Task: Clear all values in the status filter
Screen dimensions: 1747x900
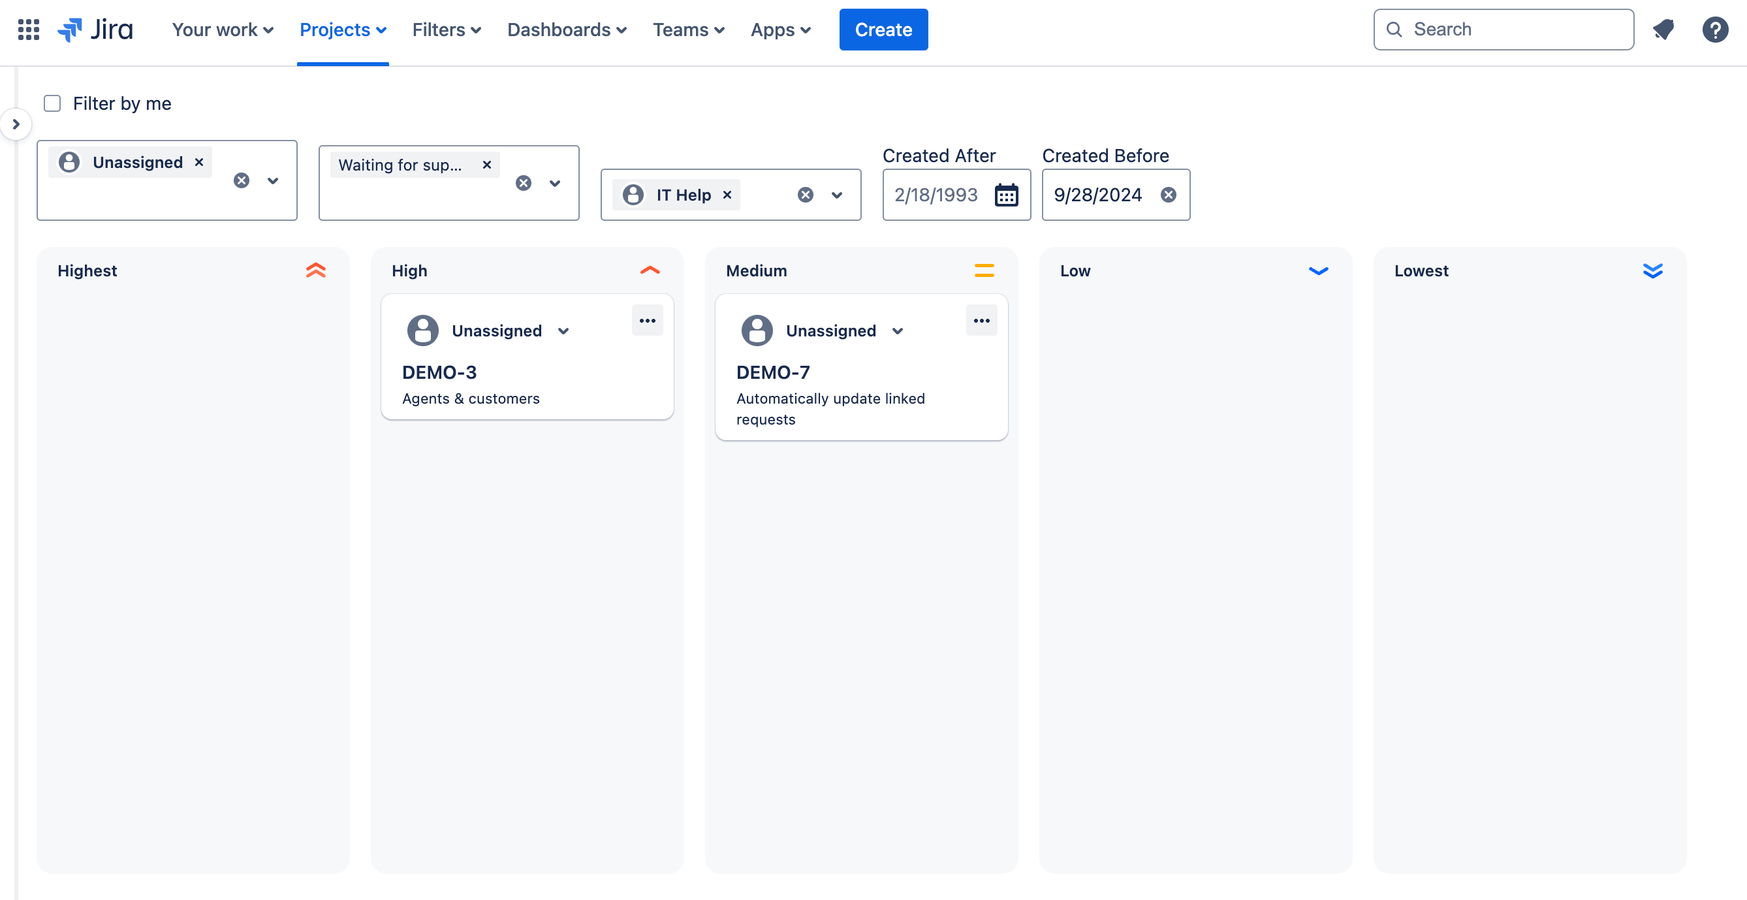Action: (523, 183)
